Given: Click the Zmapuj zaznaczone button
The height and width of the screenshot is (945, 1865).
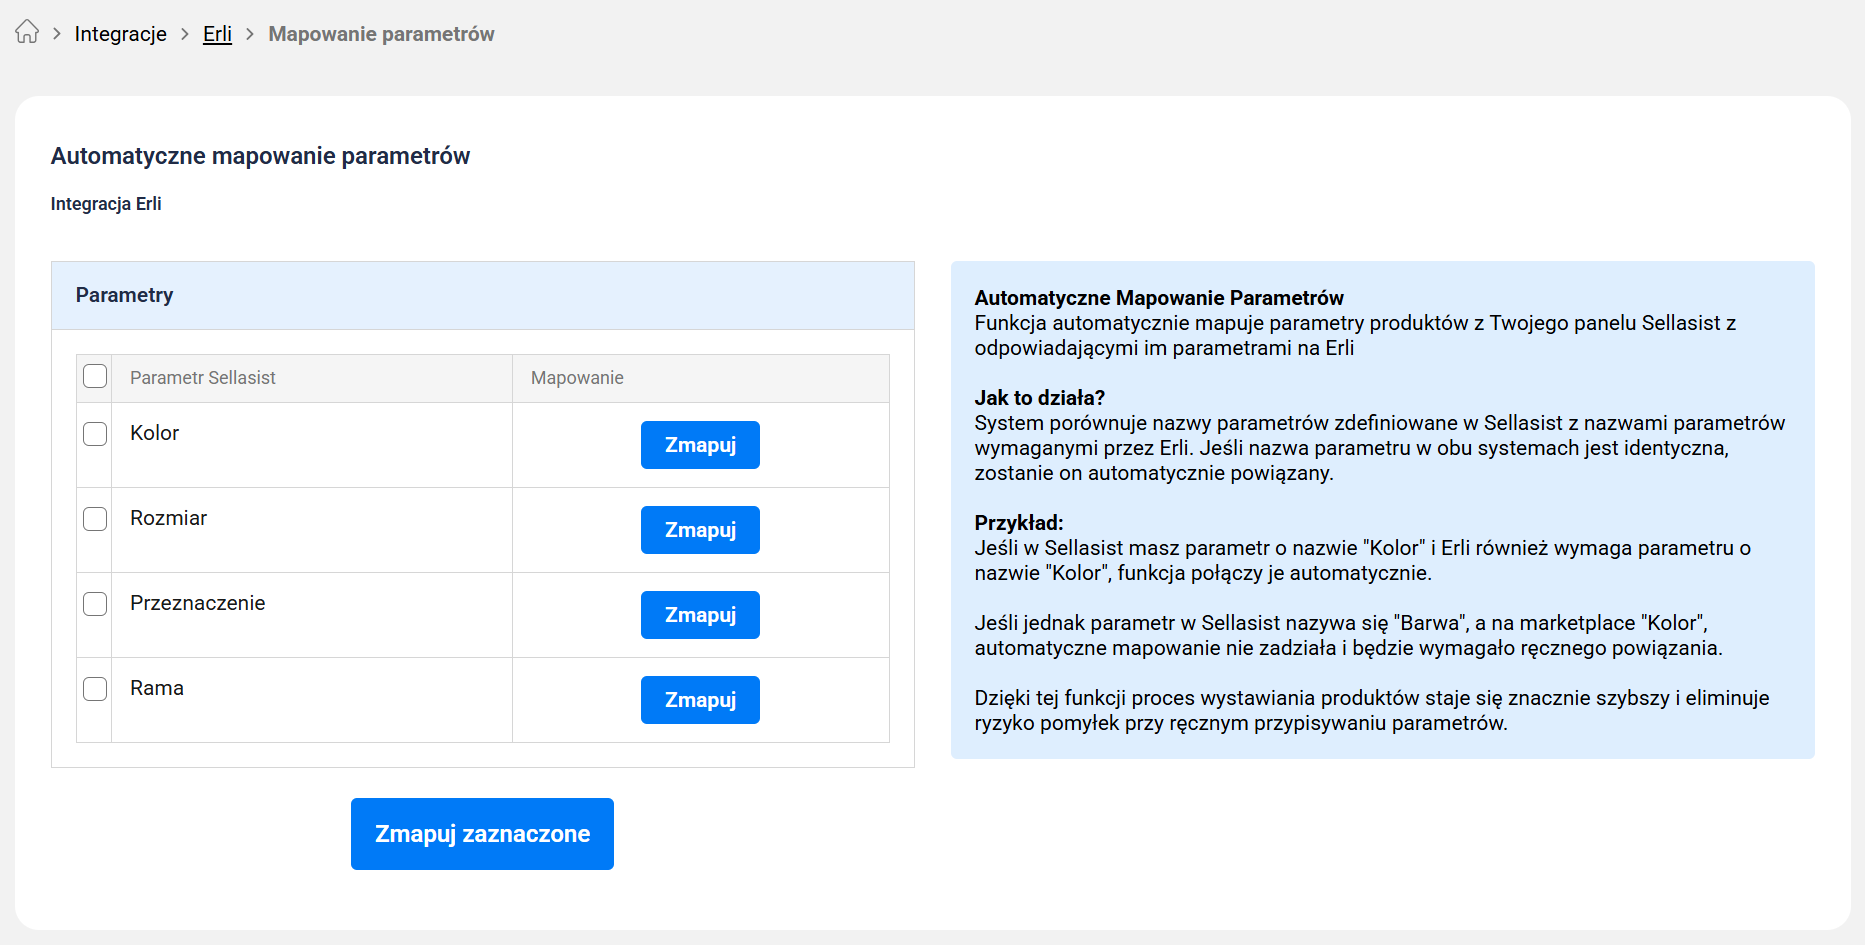Looking at the screenshot, I should click(x=482, y=834).
